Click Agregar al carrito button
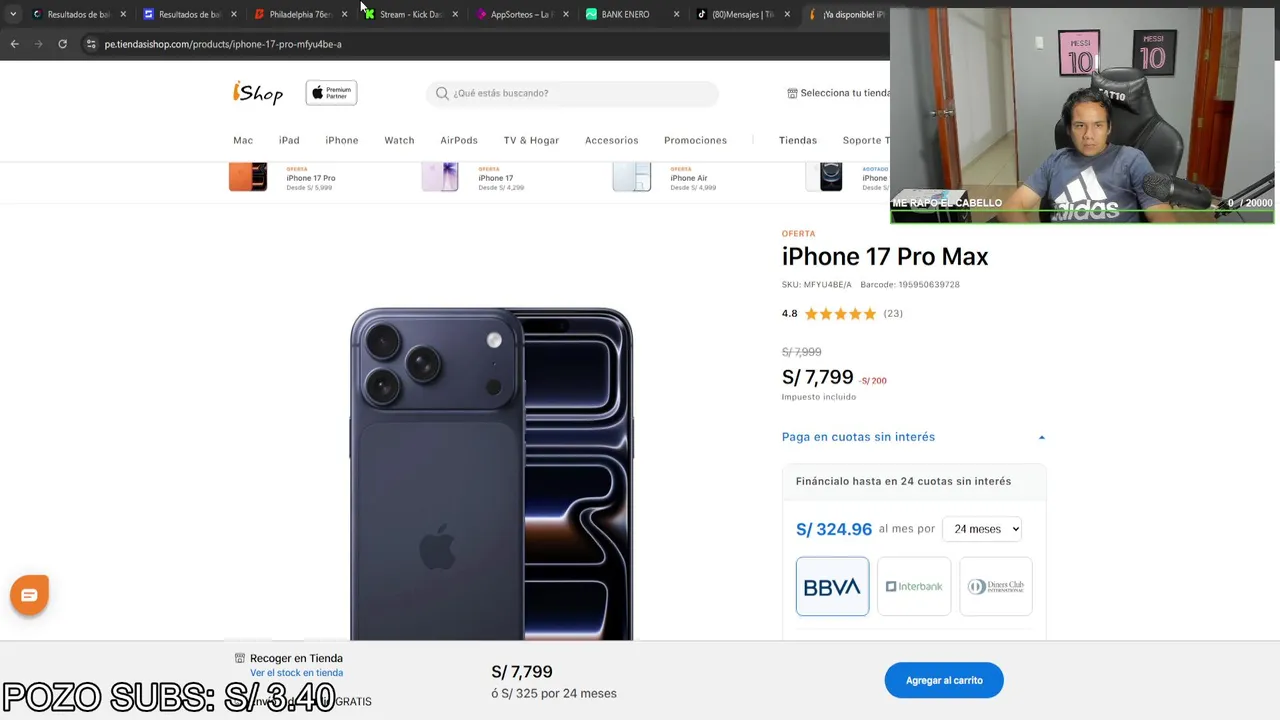 [944, 680]
